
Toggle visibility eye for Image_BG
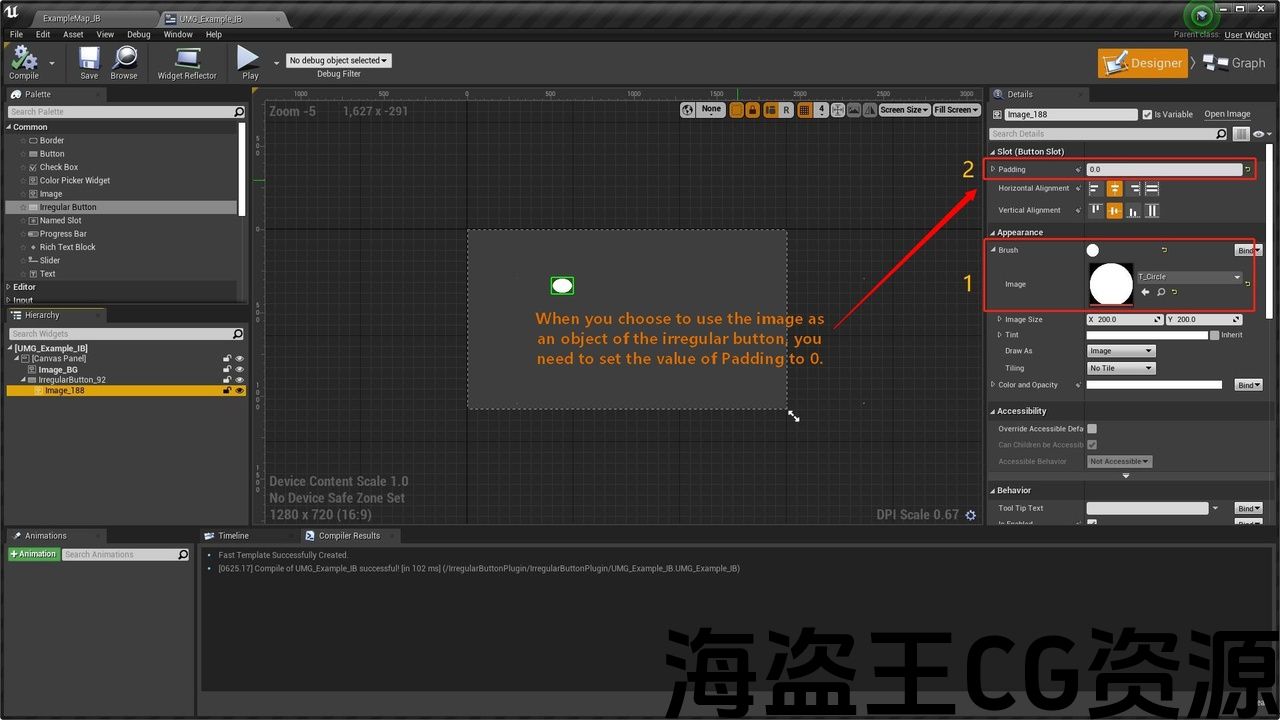tap(239, 369)
